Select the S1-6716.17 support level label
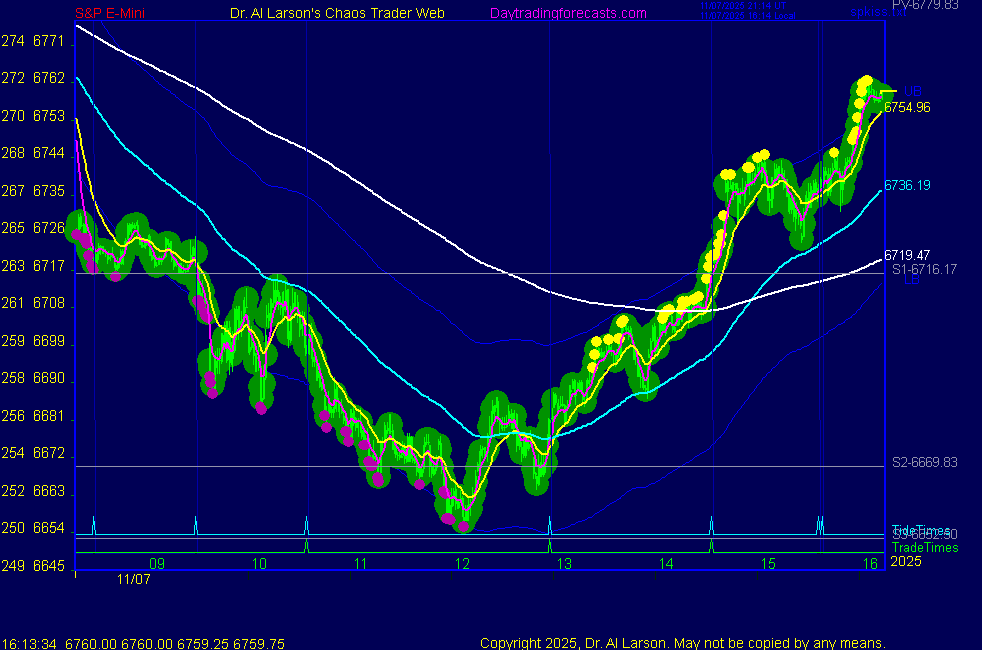982x650 pixels. tap(925, 270)
